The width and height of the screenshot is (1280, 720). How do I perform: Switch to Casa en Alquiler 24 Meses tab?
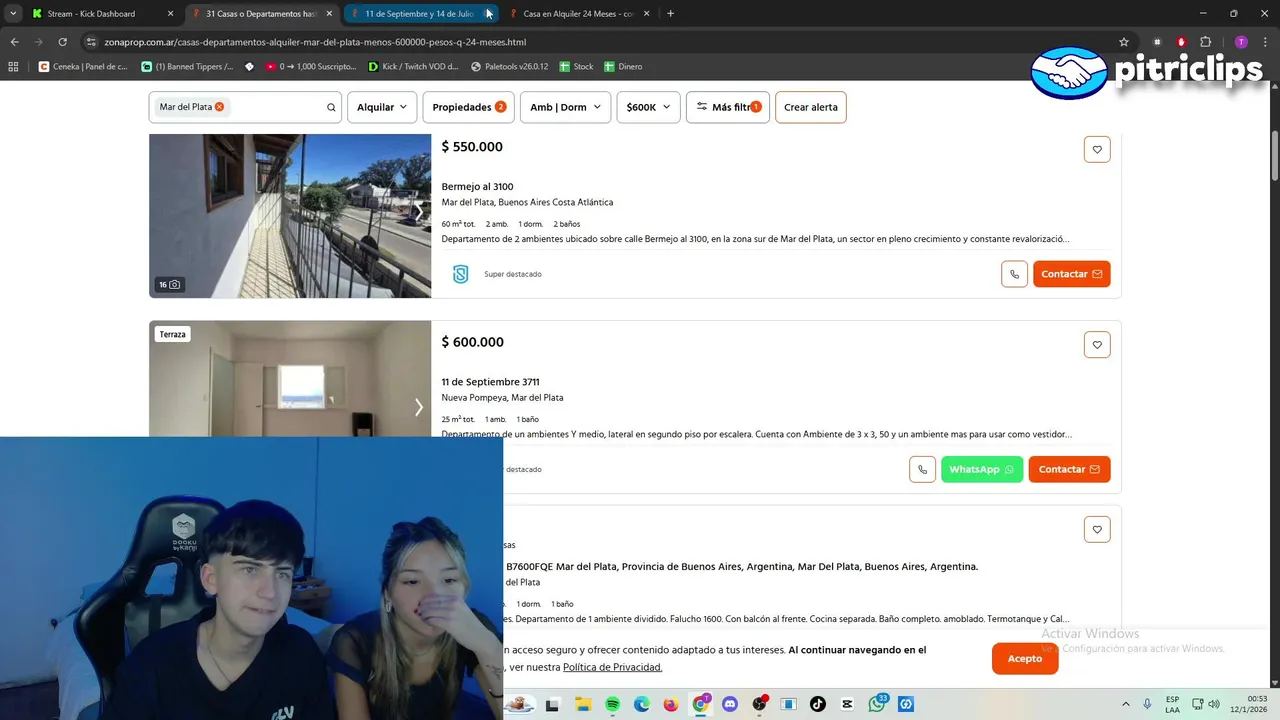point(578,14)
